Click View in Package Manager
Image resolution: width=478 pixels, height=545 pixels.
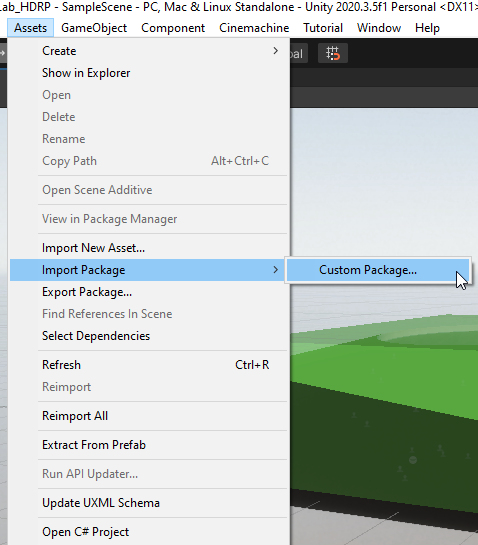pyautogui.click(x=148, y=219)
